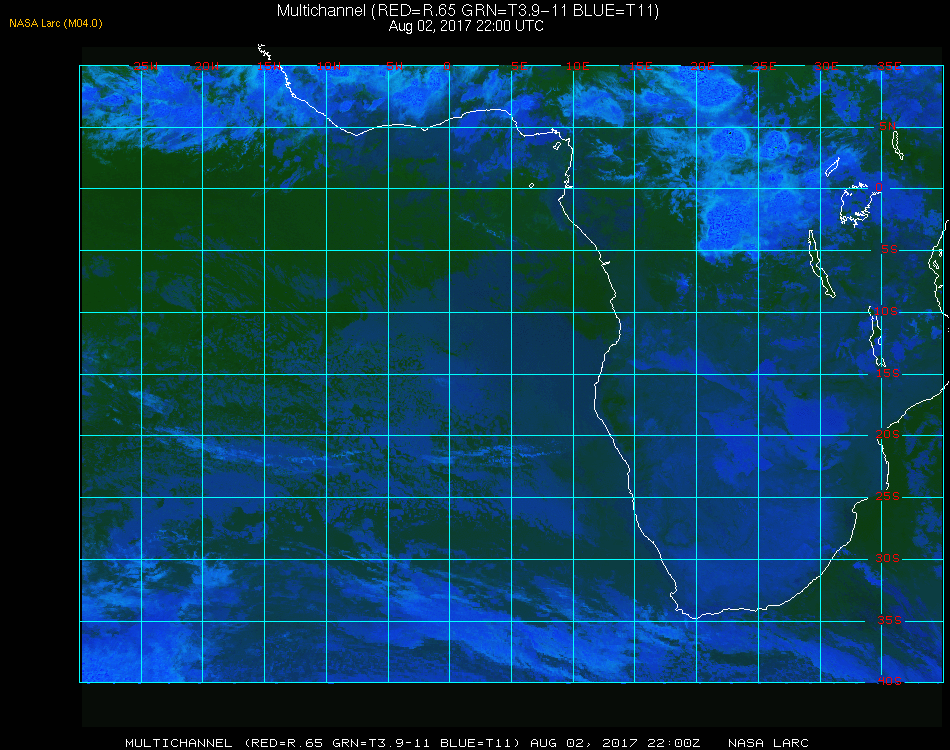Click the bottom 'AUG 02, 2017 22:00Z' caption

615,743
